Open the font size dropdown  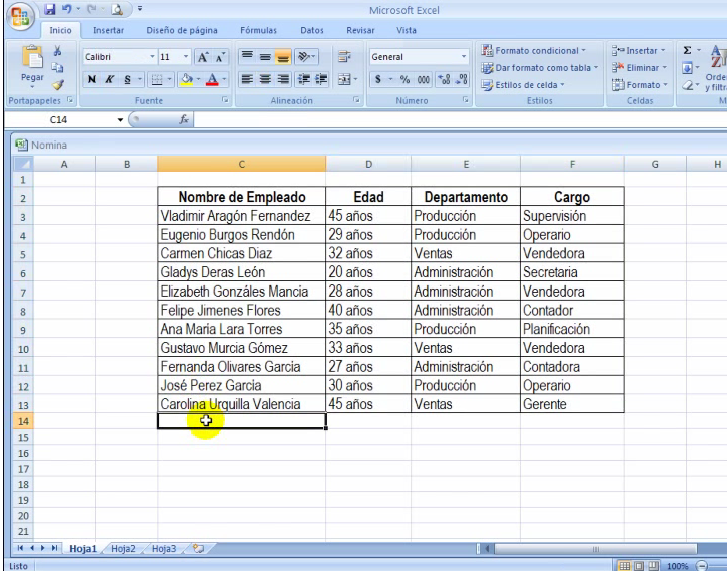click(x=186, y=57)
